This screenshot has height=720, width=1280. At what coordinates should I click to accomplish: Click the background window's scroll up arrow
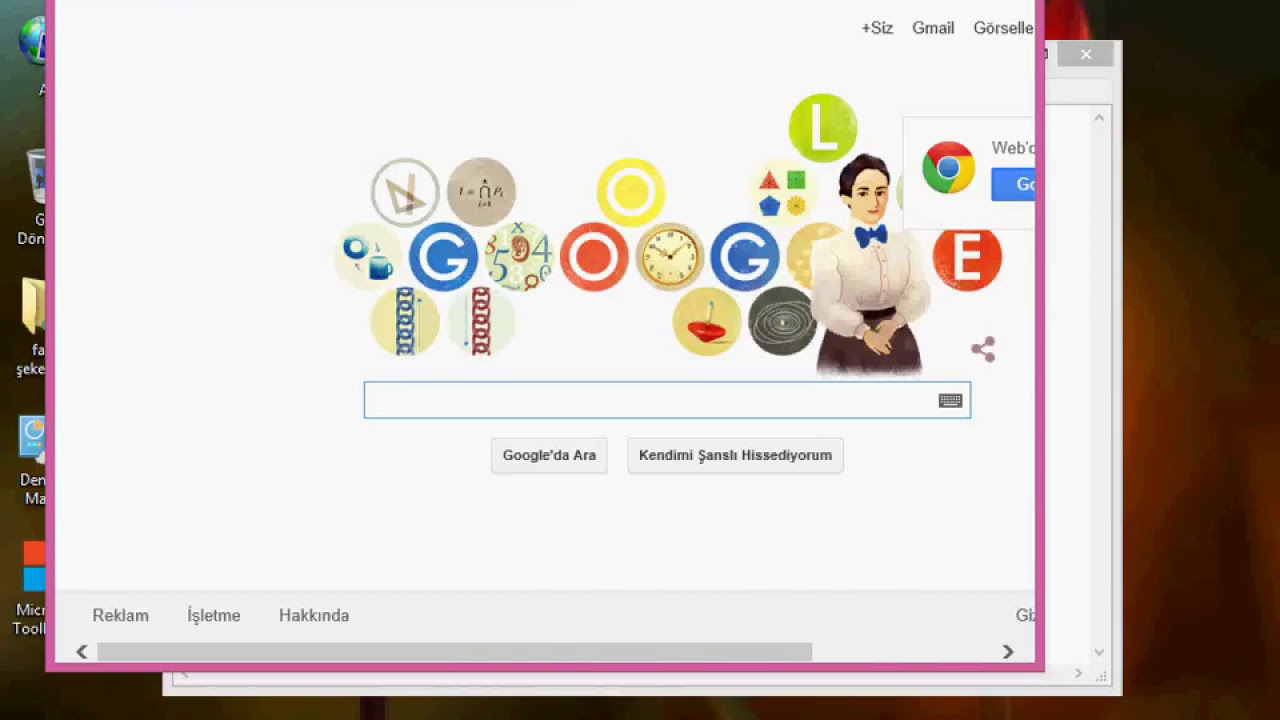click(x=1099, y=118)
